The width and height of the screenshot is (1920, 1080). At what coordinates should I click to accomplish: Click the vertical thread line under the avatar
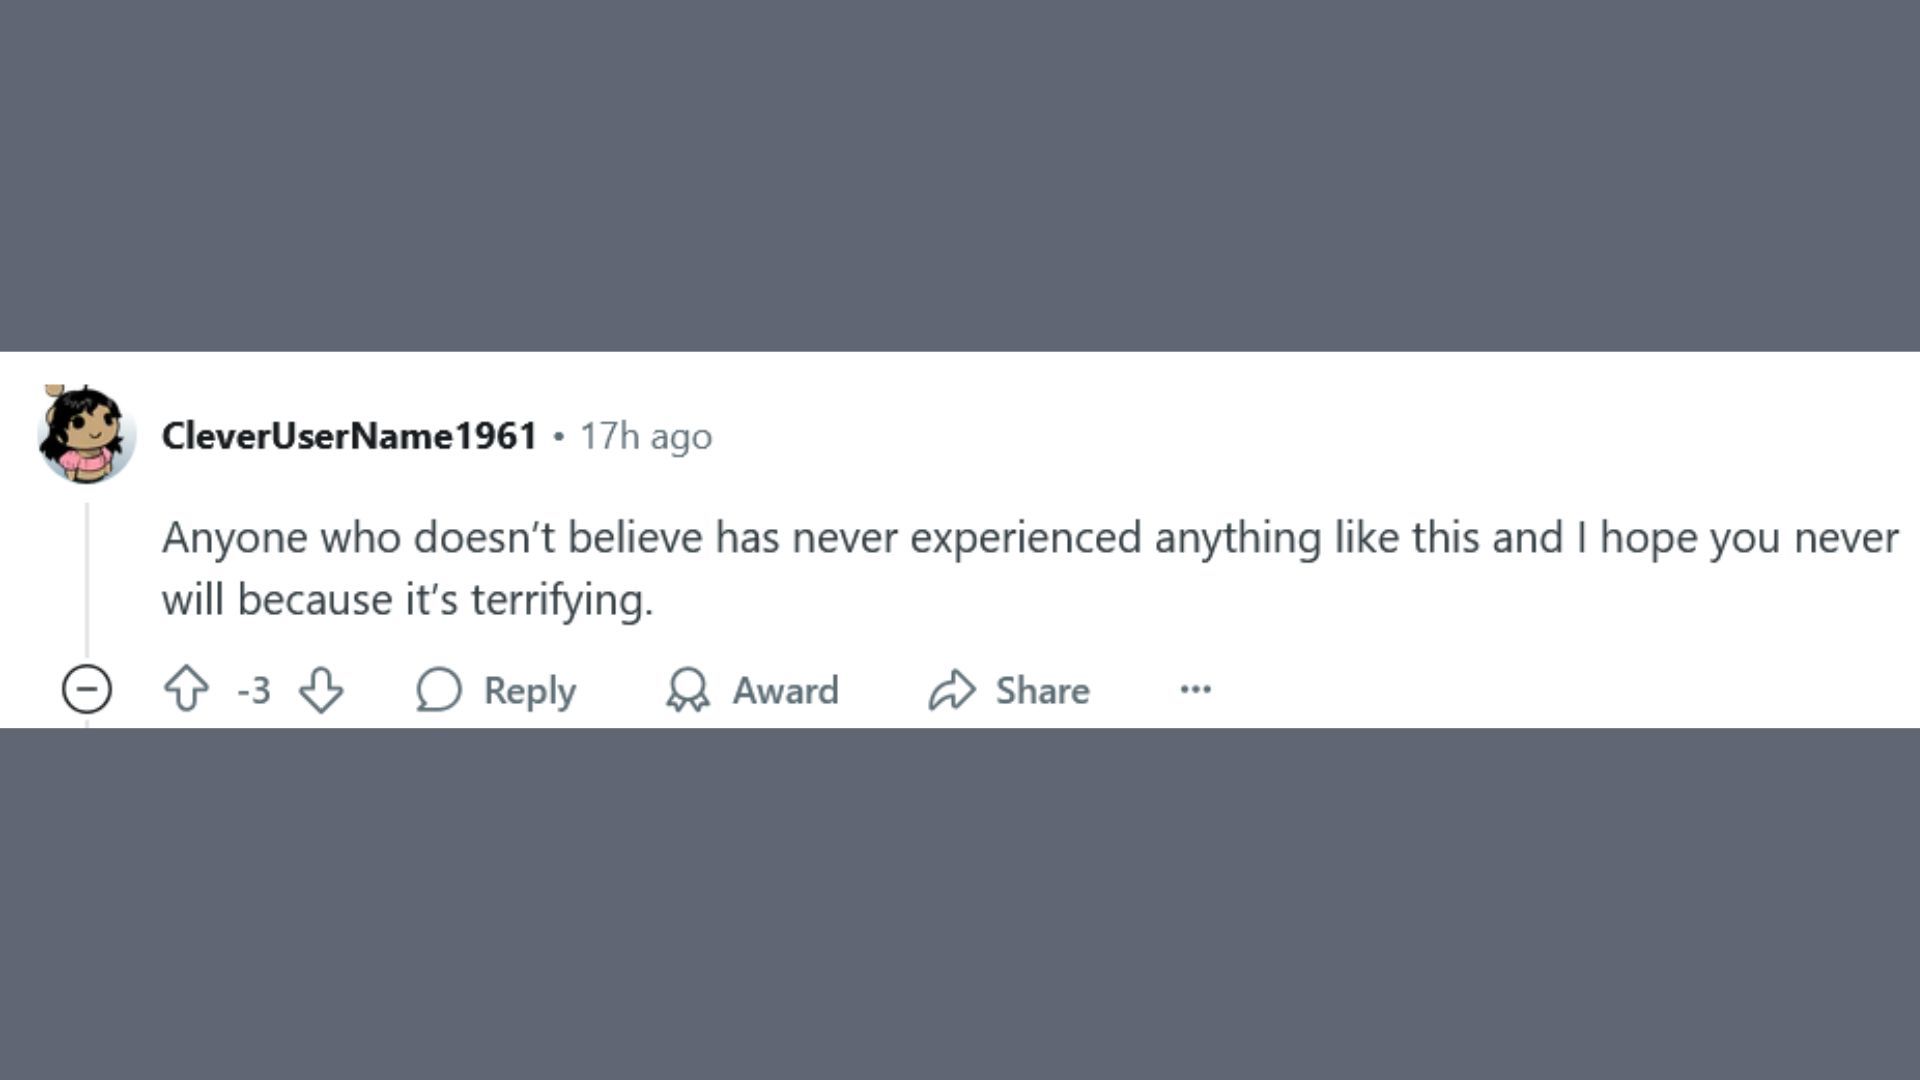[x=87, y=580]
